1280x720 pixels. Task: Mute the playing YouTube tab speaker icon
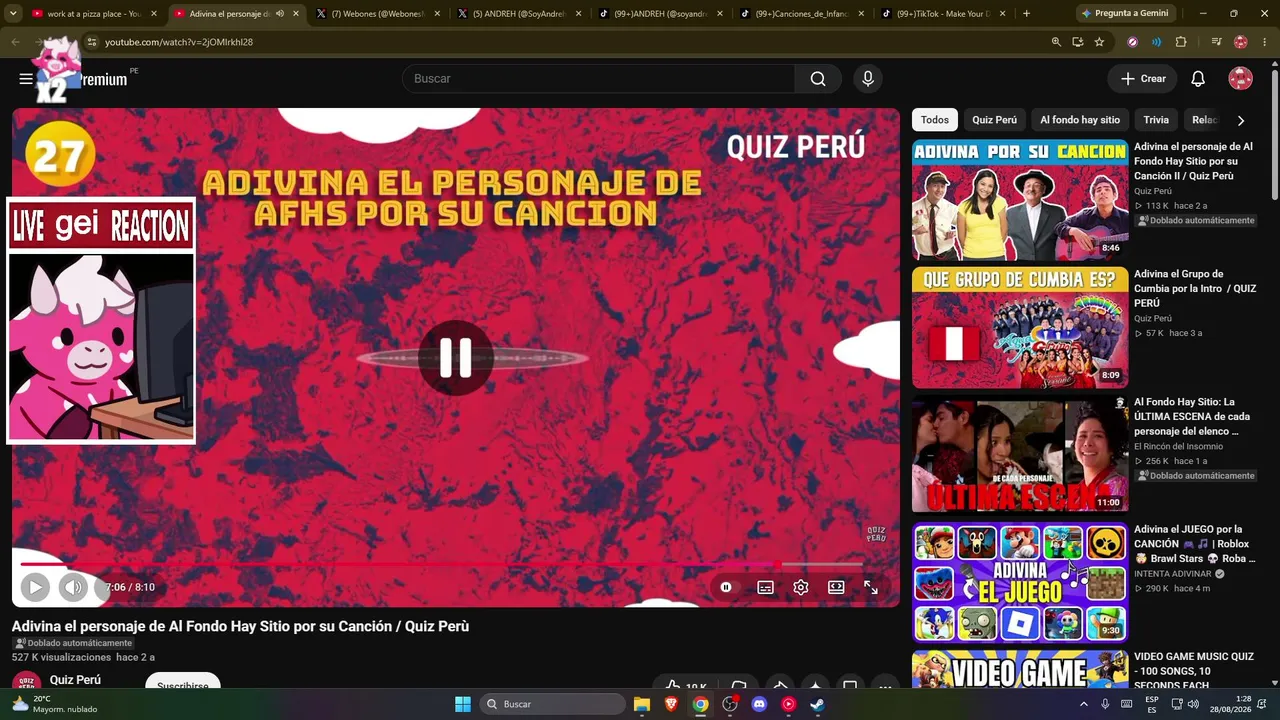point(280,14)
